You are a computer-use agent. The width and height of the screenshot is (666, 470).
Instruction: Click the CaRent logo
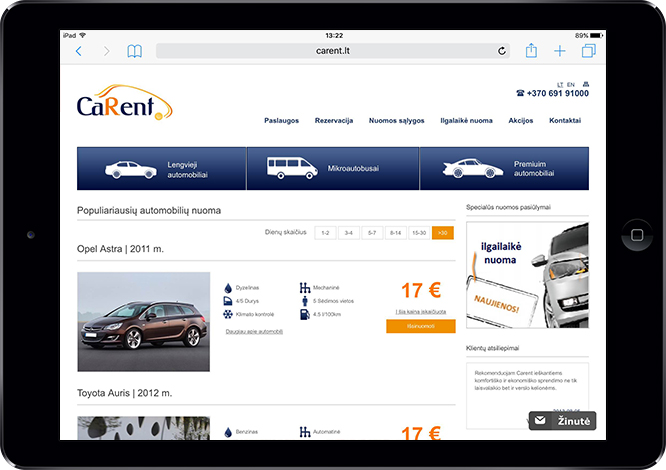coord(124,102)
